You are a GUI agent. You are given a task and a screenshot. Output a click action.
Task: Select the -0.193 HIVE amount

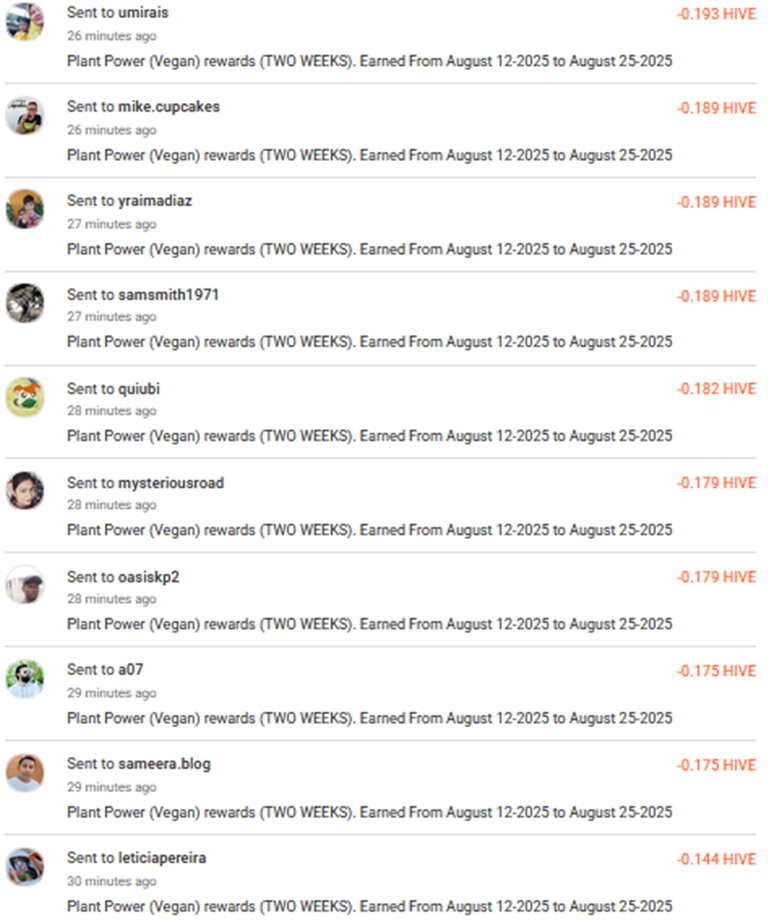pyautogui.click(x=716, y=14)
